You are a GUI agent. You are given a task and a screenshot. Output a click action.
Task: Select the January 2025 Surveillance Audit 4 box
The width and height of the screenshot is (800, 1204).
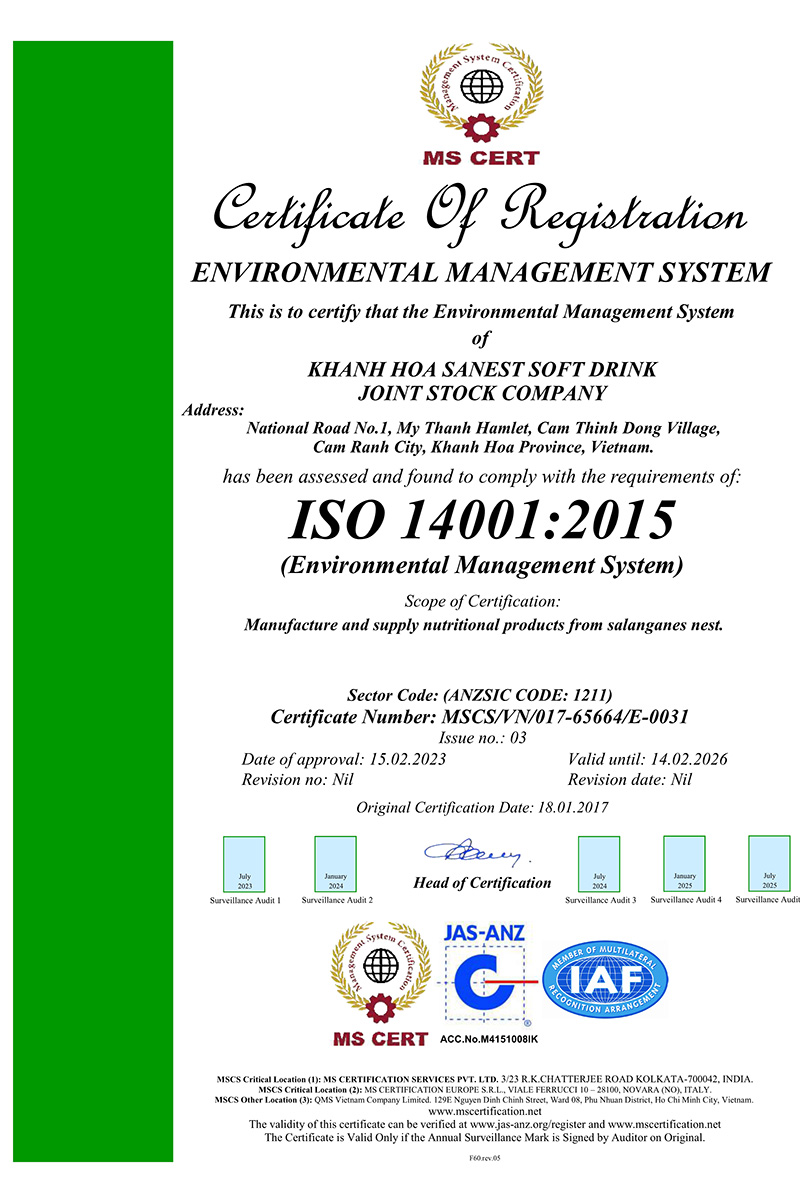(x=685, y=864)
